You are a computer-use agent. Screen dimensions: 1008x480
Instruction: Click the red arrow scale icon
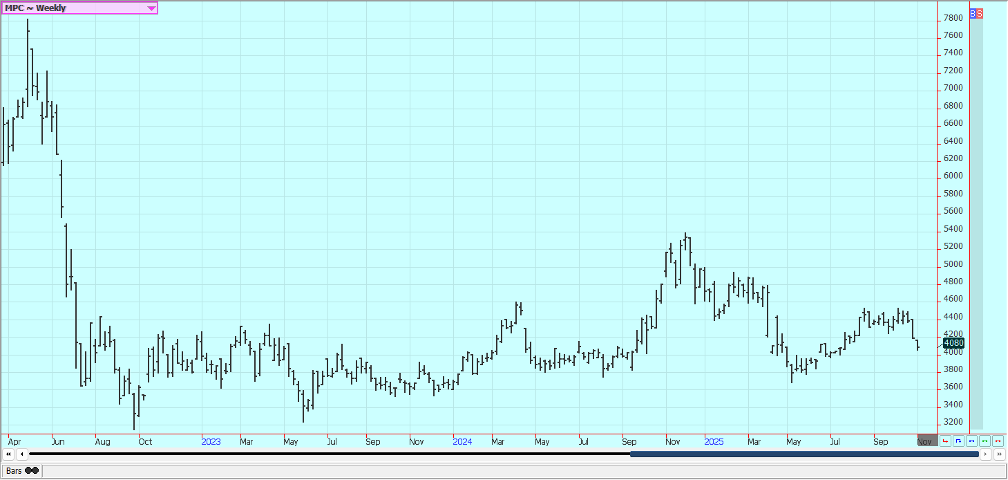[945, 440]
